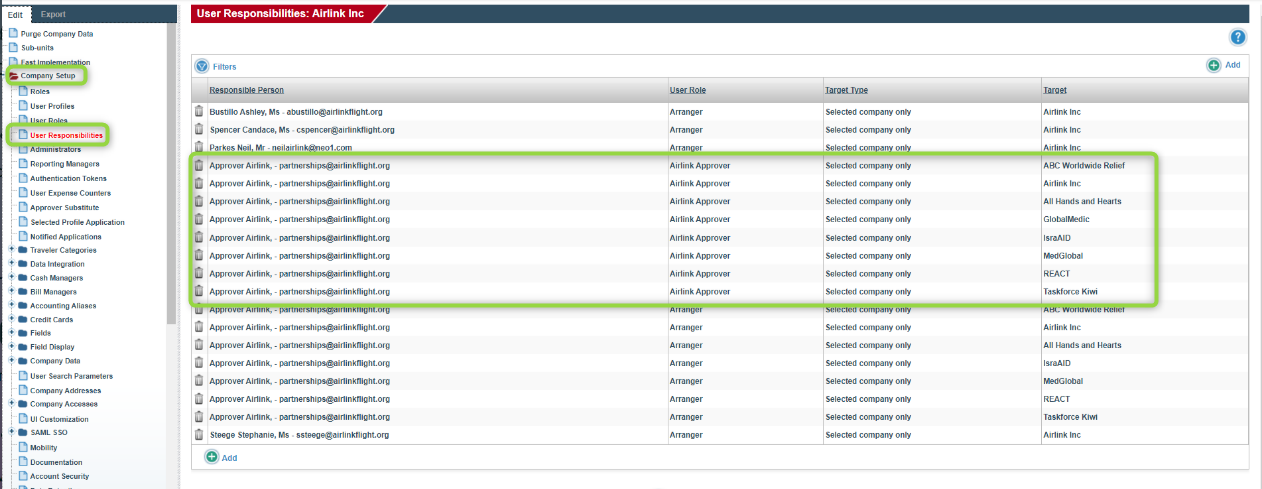
Task: Click the bottom Add link
Action: (229, 458)
